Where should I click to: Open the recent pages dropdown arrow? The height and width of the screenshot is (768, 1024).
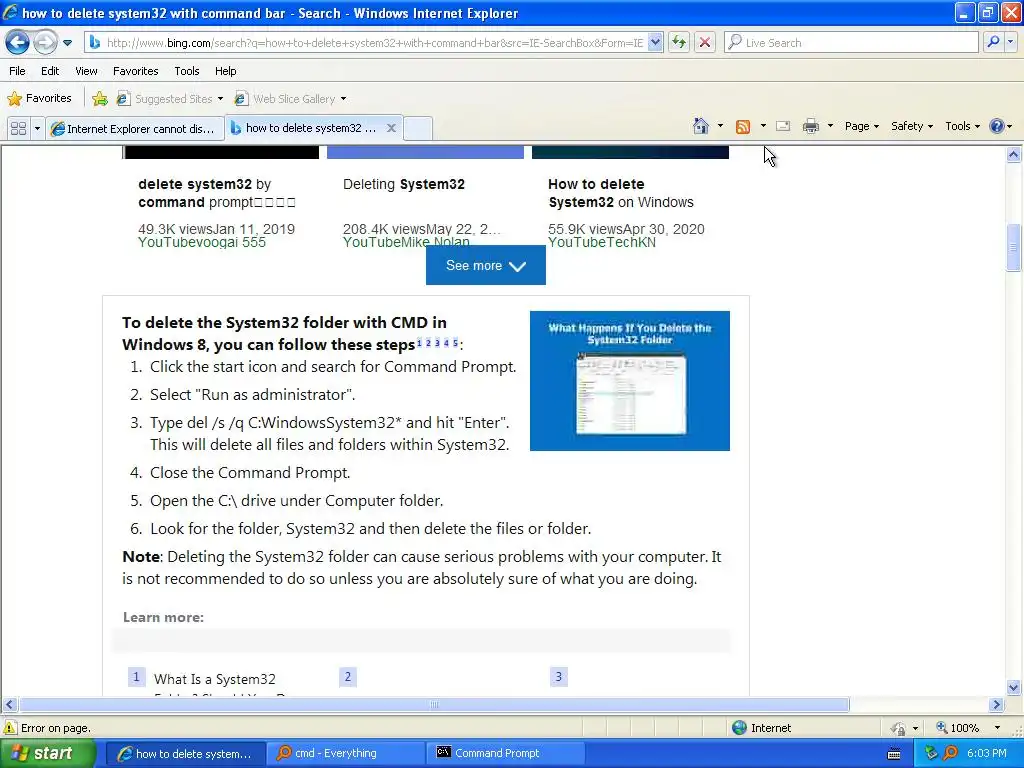[x=67, y=43]
